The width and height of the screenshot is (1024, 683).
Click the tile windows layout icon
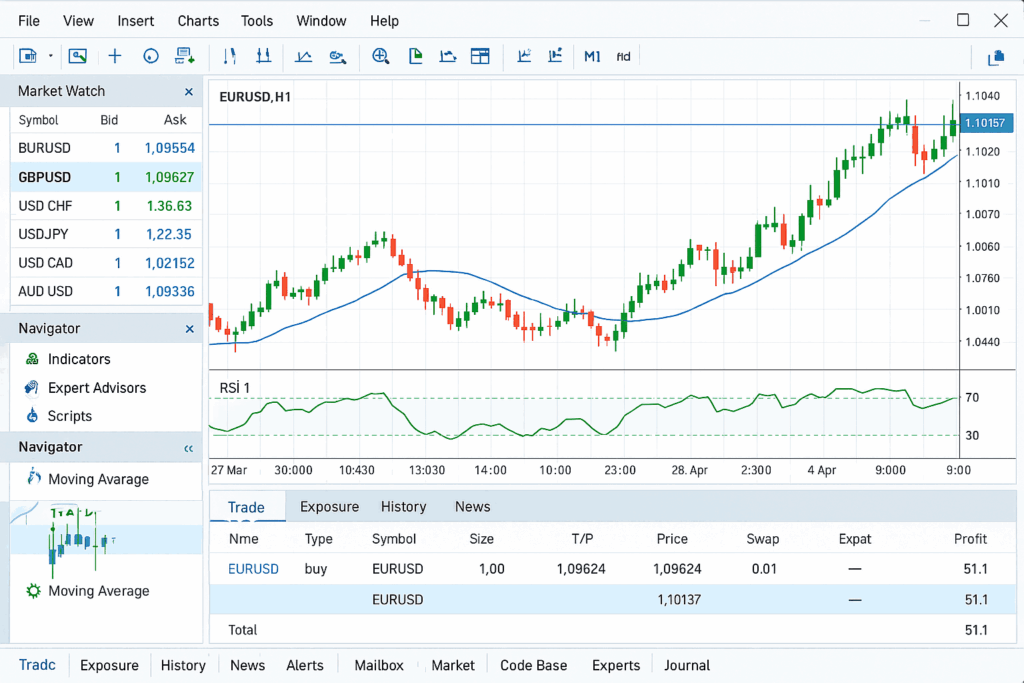[481, 56]
